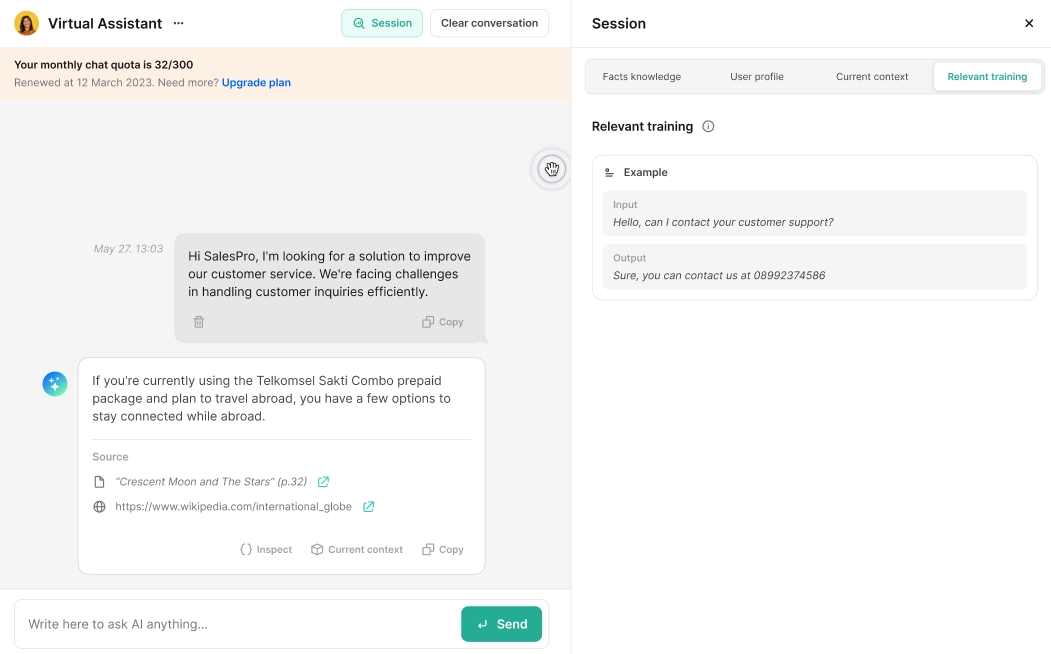Open the Current context tab

(x=872, y=77)
